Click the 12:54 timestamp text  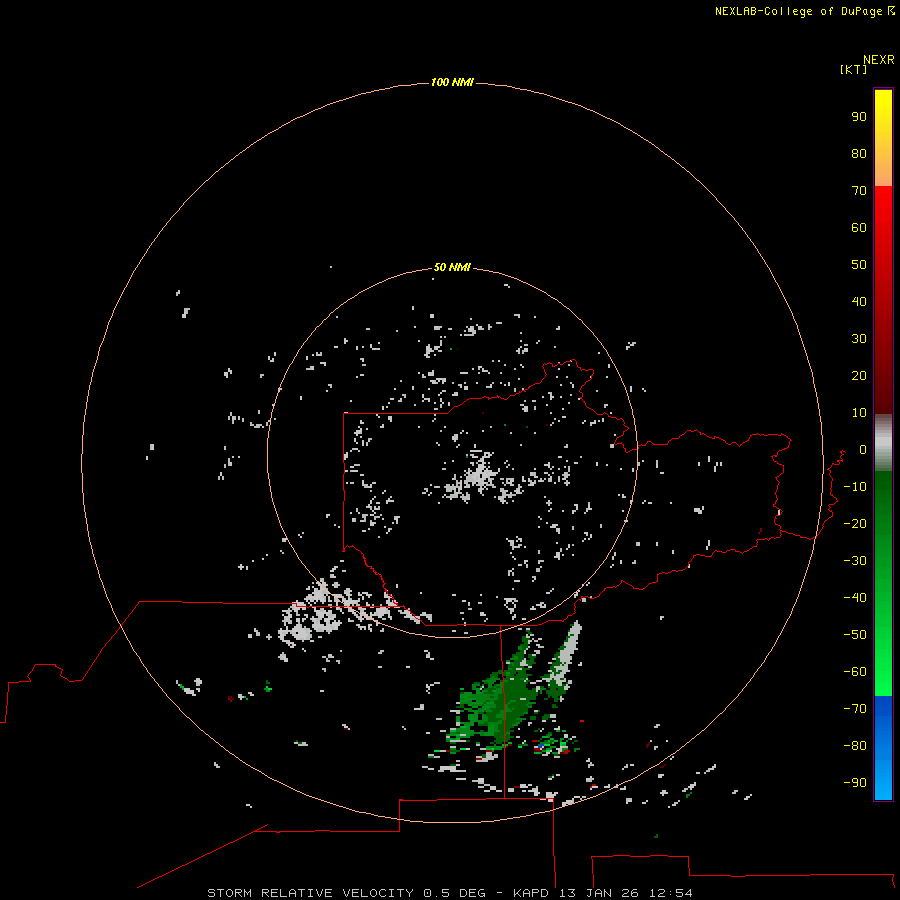tap(671, 893)
